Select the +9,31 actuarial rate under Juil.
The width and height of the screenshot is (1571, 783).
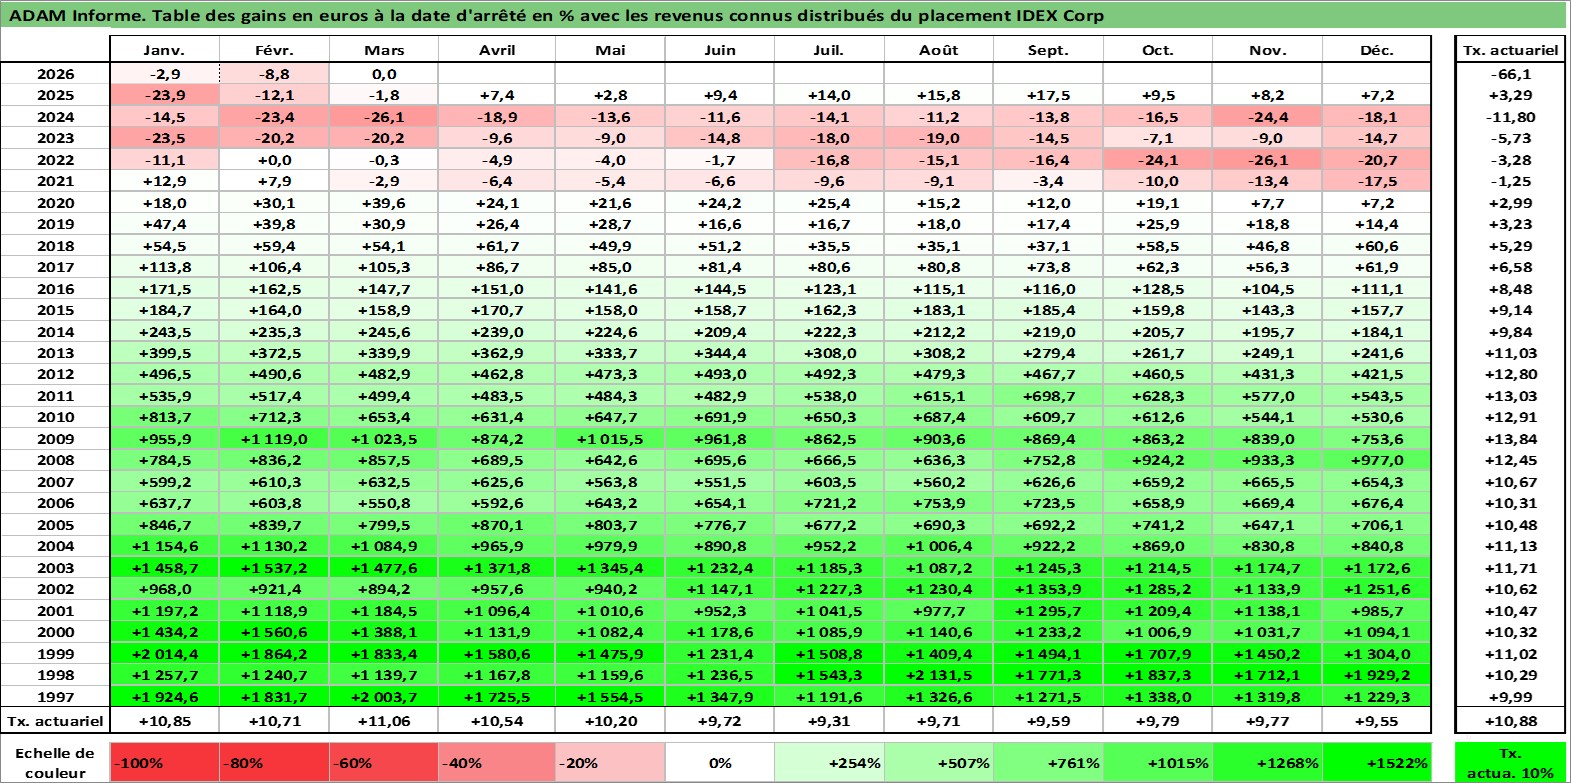click(829, 720)
